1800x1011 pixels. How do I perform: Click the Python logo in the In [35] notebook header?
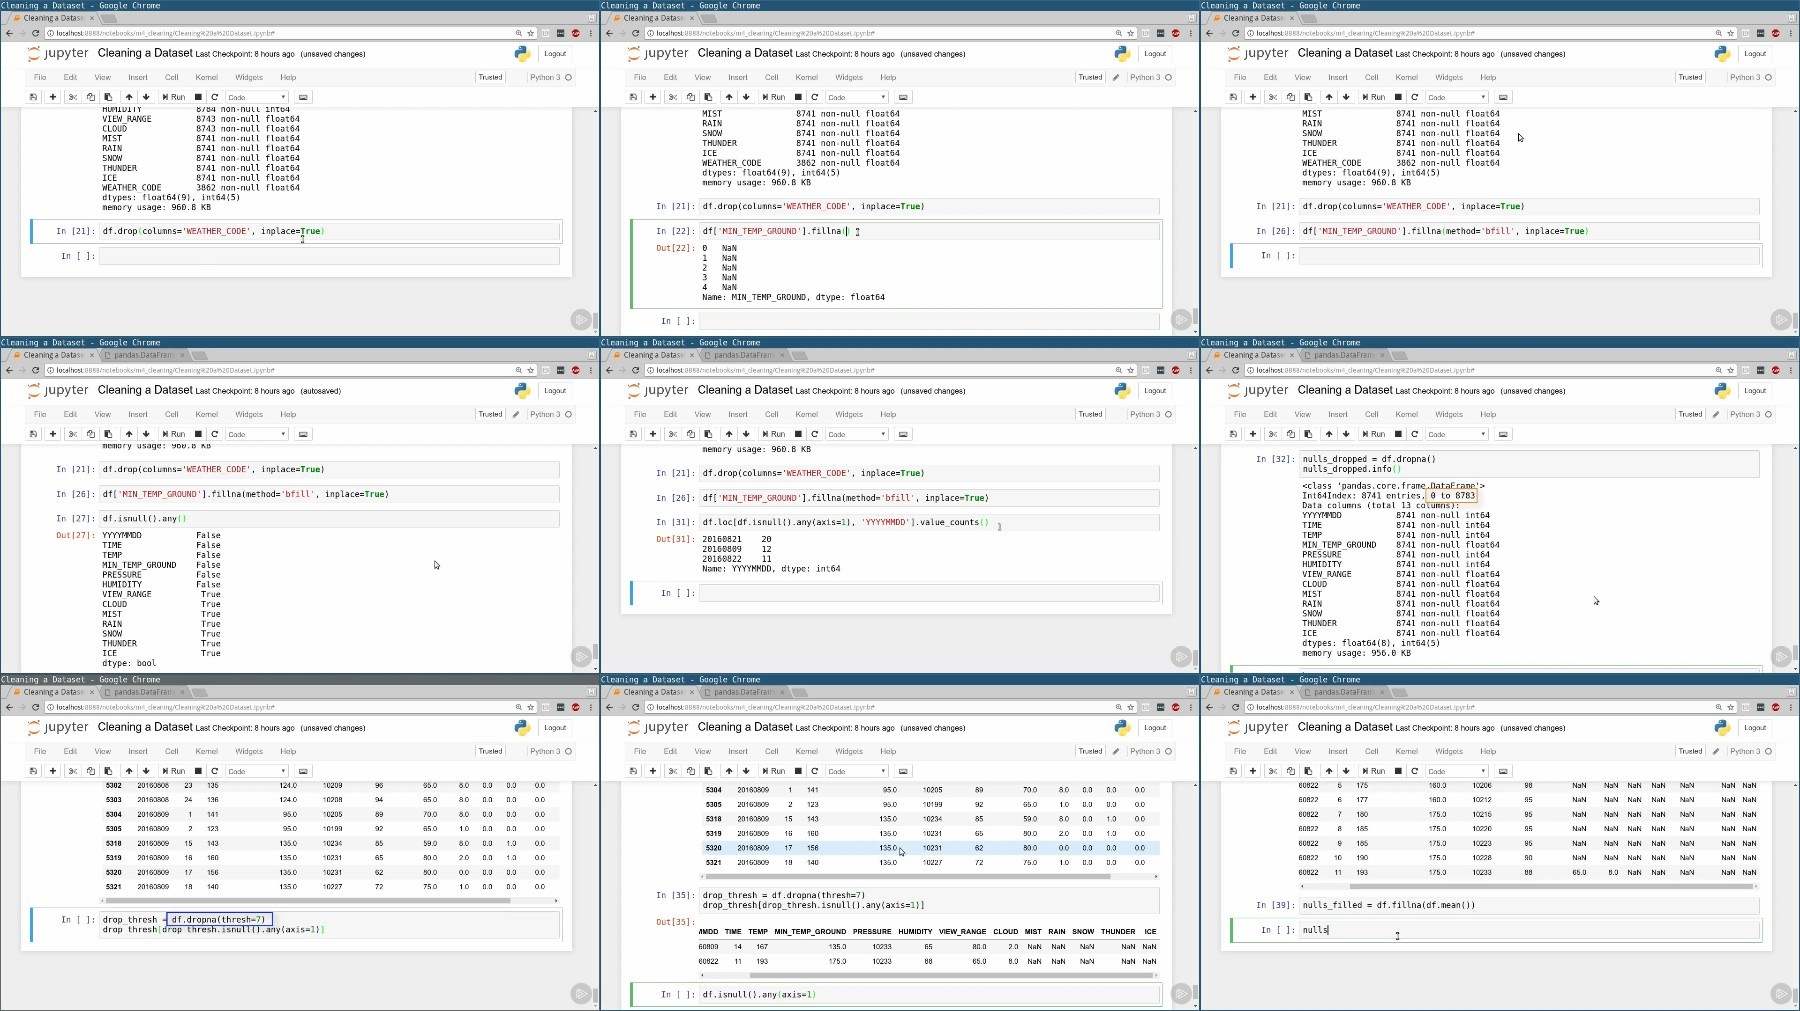tap(1122, 727)
